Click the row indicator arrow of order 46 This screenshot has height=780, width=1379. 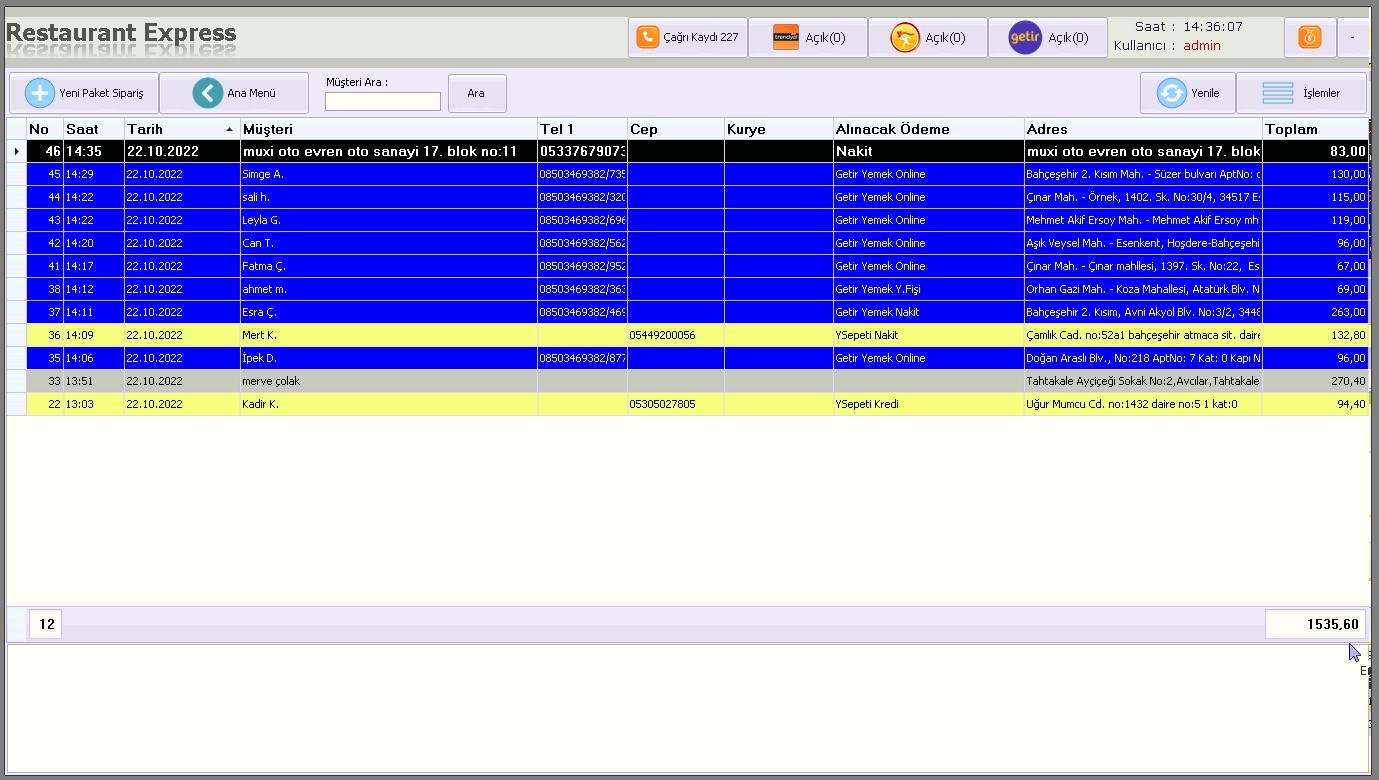(16, 151)
